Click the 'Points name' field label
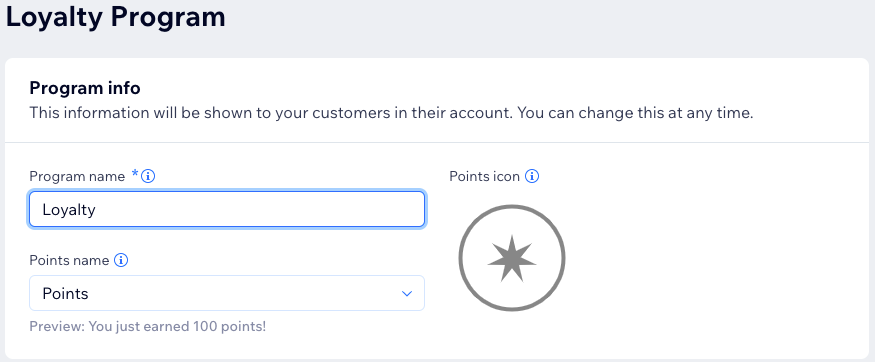The height and width of the screenshot is (362, 875). (x=69, y=260)
